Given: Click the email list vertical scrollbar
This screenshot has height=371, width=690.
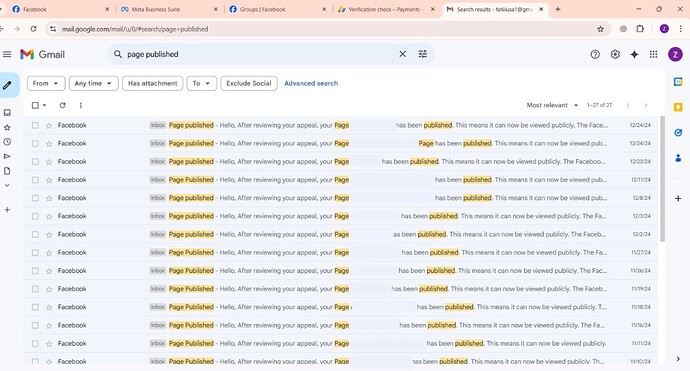Looking at the screenshot, I should tap(662, 178).
